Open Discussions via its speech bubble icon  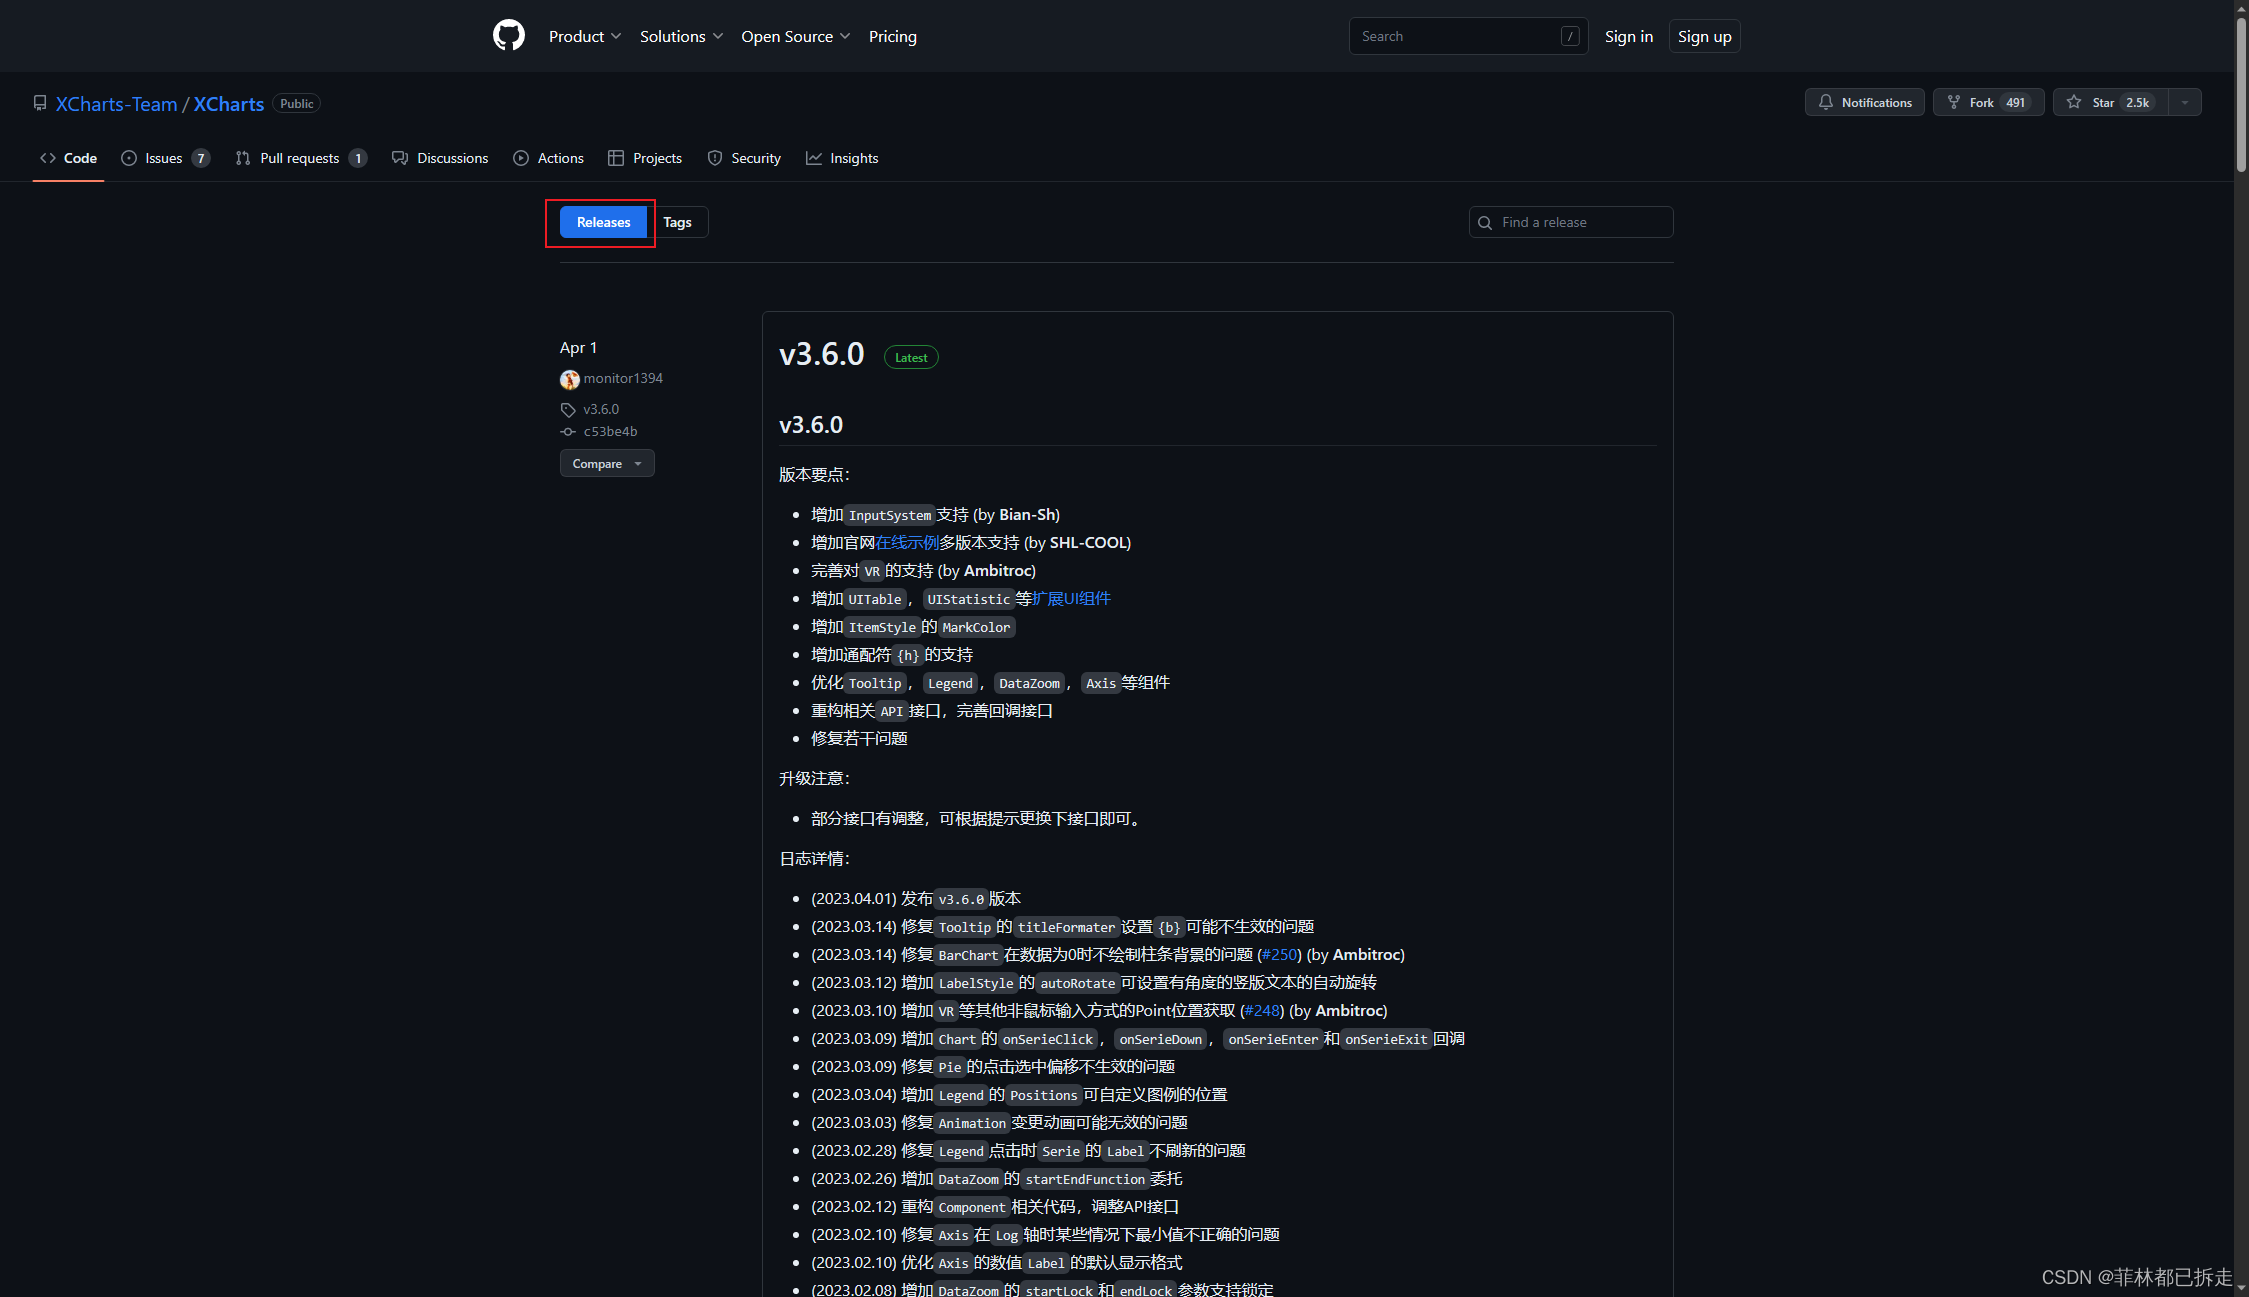coord(399,157)
